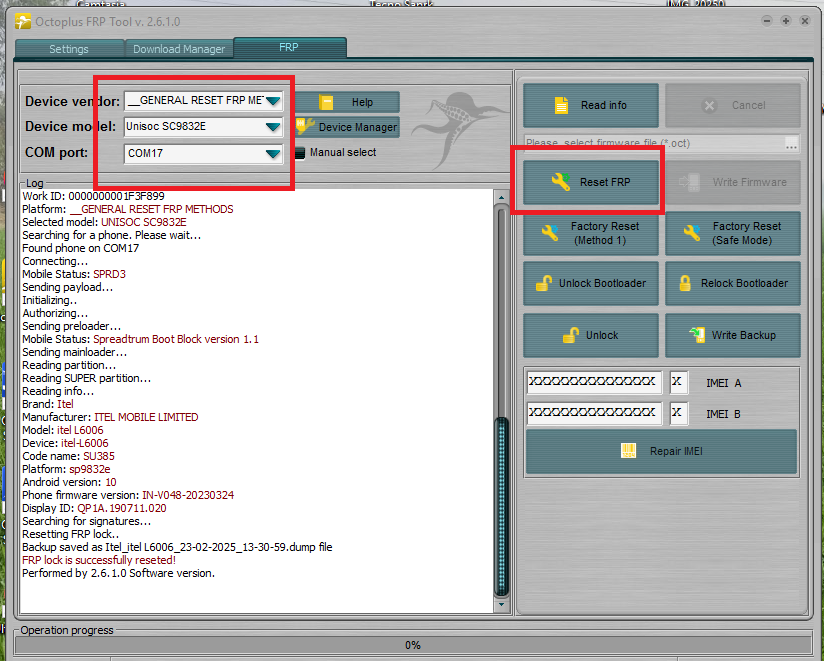This screenshot has width=824, height=661.
Task: Enable the Manual select checkbox
Action: pos(299,153)
